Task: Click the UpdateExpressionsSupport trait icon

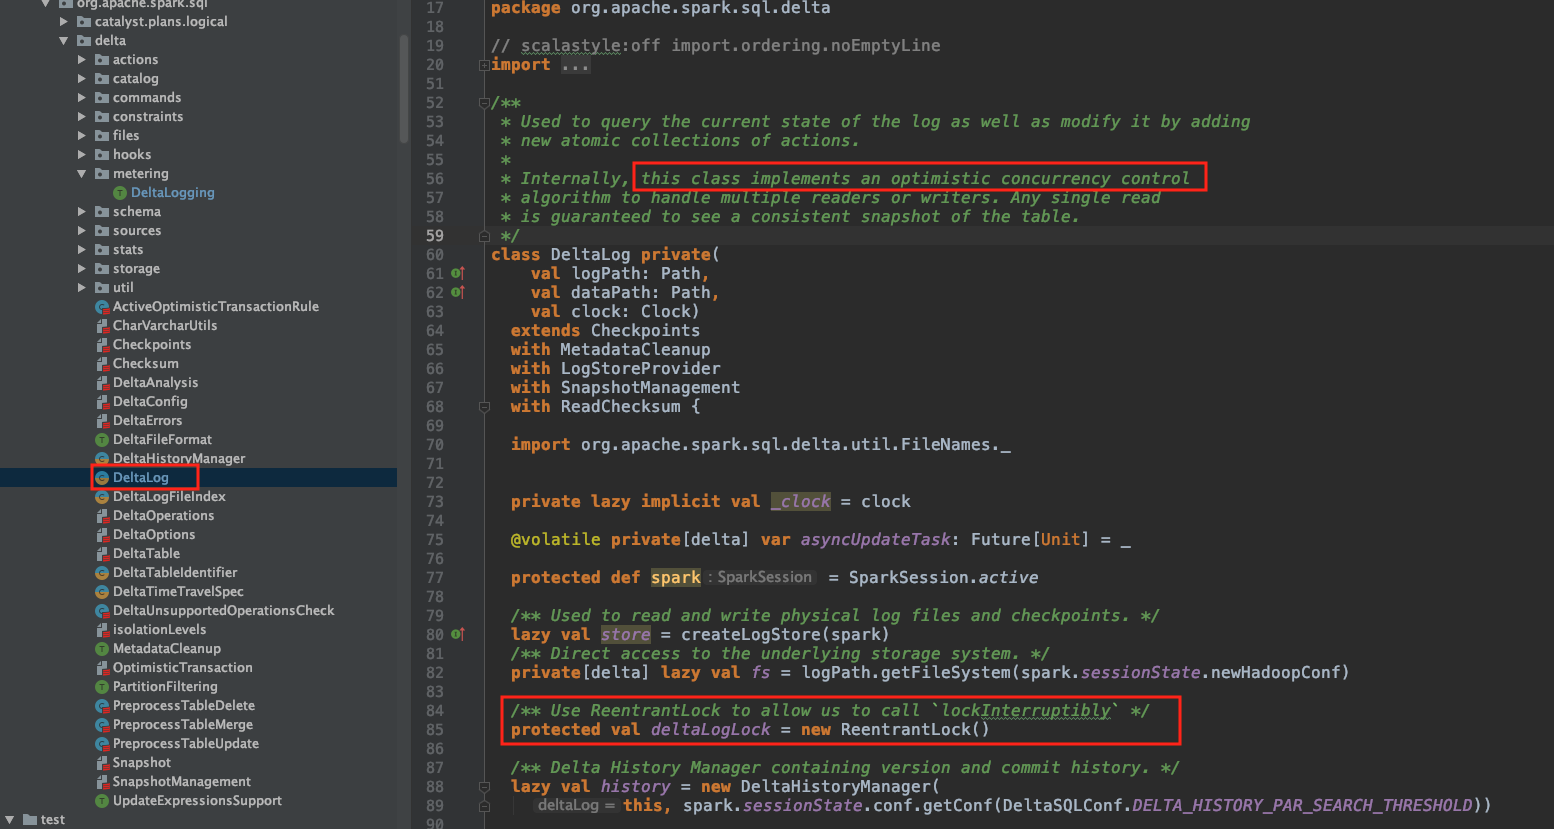Action: (102, 801)
